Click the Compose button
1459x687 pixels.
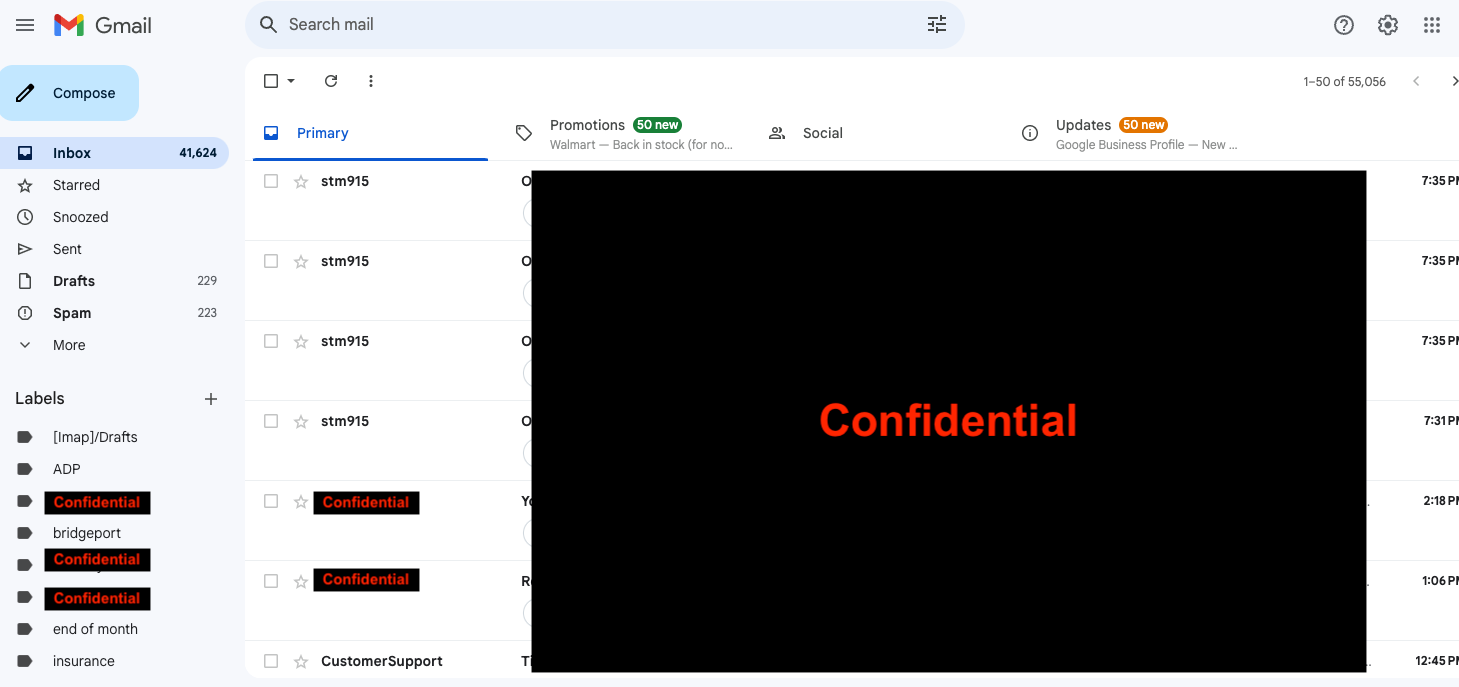[68, 93]
